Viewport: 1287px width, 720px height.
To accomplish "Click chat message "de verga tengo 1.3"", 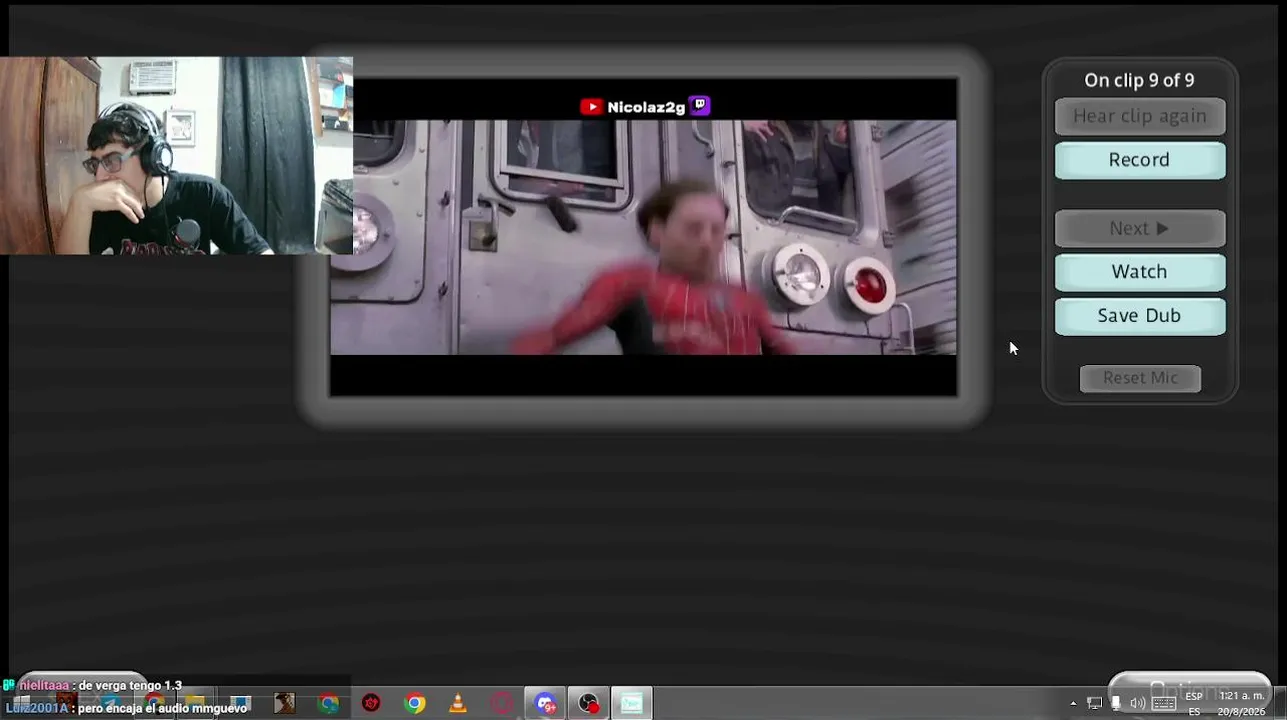I will click(x=130, y=686).
